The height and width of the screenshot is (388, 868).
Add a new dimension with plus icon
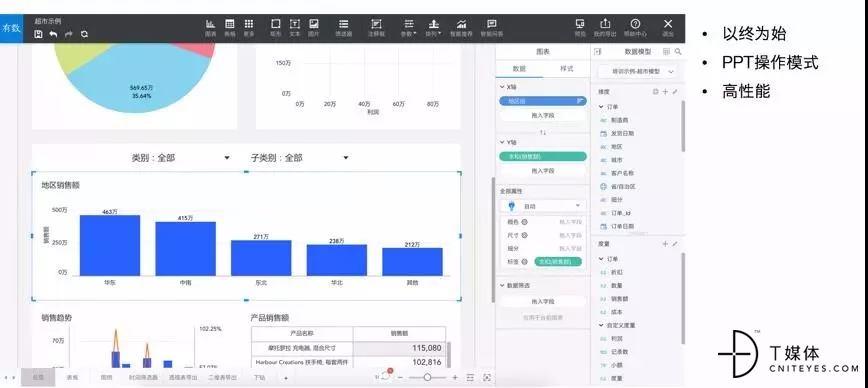click(665, 91)
